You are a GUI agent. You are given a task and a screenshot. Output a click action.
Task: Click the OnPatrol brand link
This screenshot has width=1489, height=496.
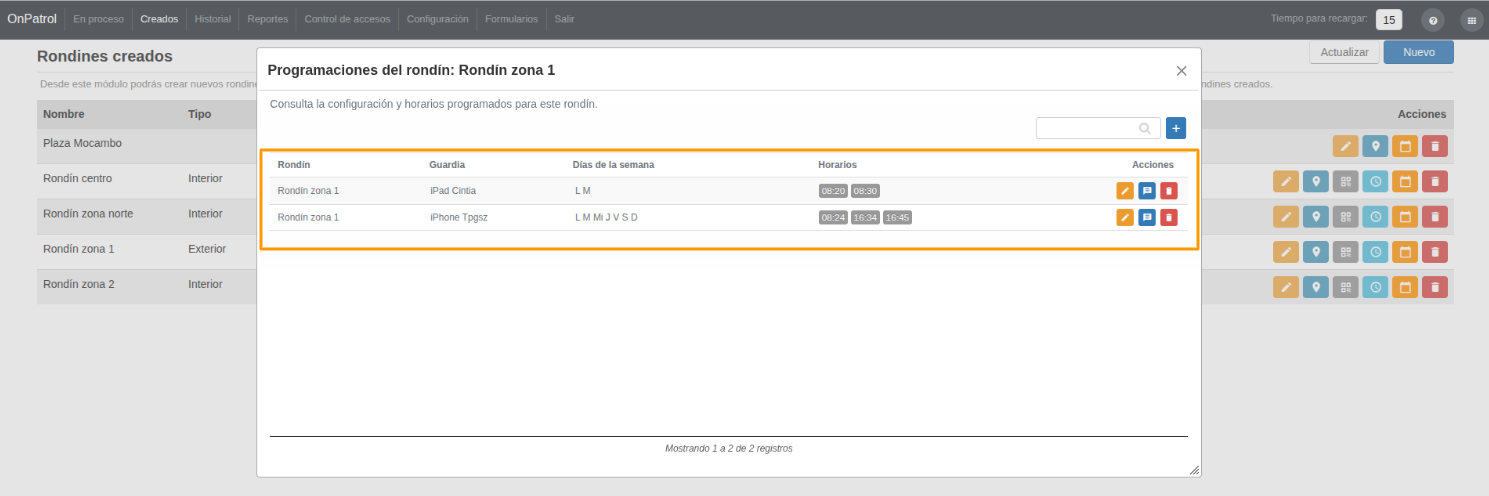pos(32,19)
